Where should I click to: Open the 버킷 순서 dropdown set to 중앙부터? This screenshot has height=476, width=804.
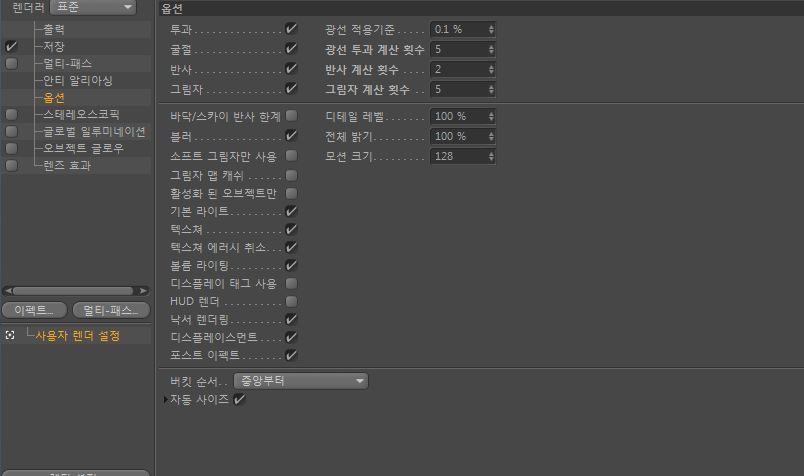pos(300,381)
